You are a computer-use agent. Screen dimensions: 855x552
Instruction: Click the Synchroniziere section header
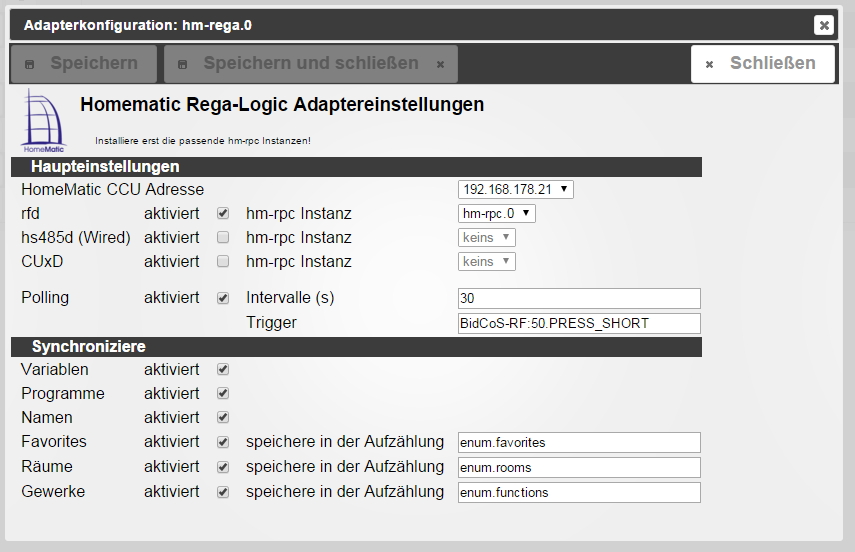[356, 347]
